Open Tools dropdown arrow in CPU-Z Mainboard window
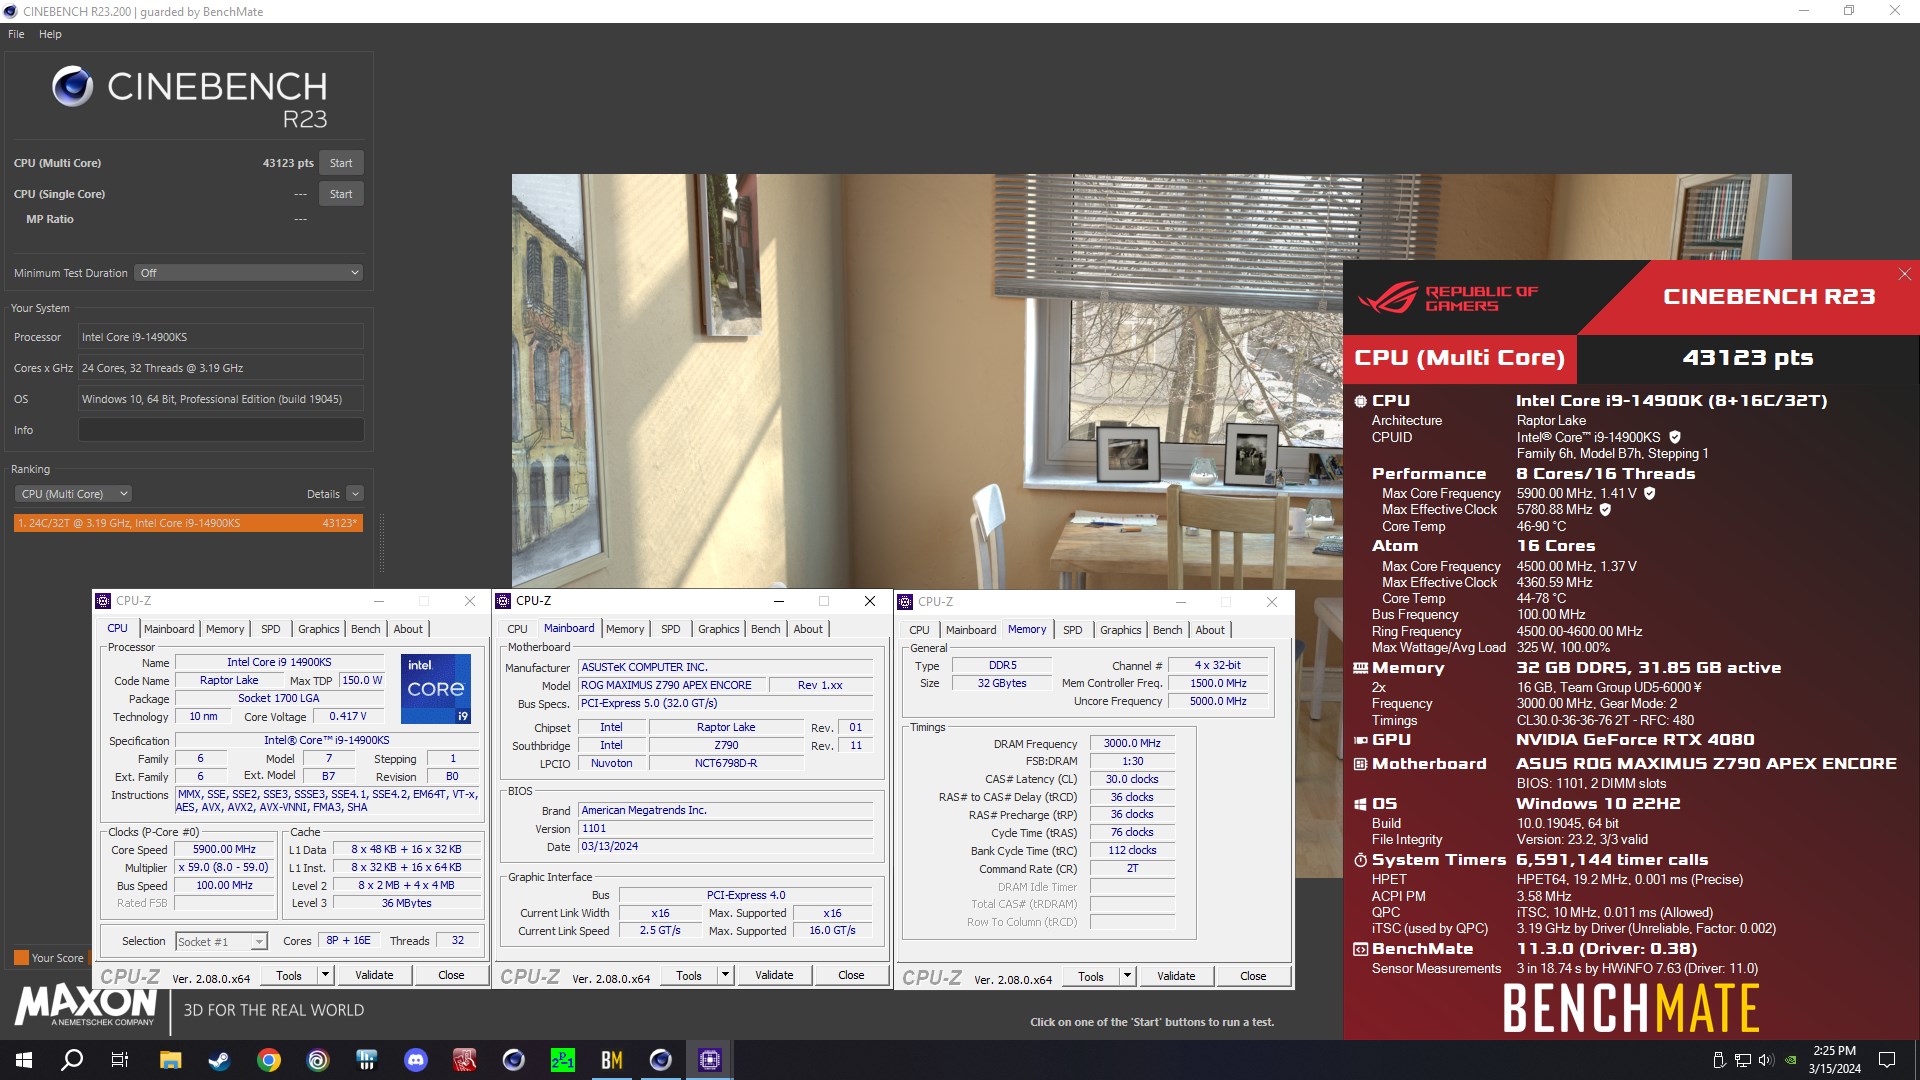 (725, 975)
